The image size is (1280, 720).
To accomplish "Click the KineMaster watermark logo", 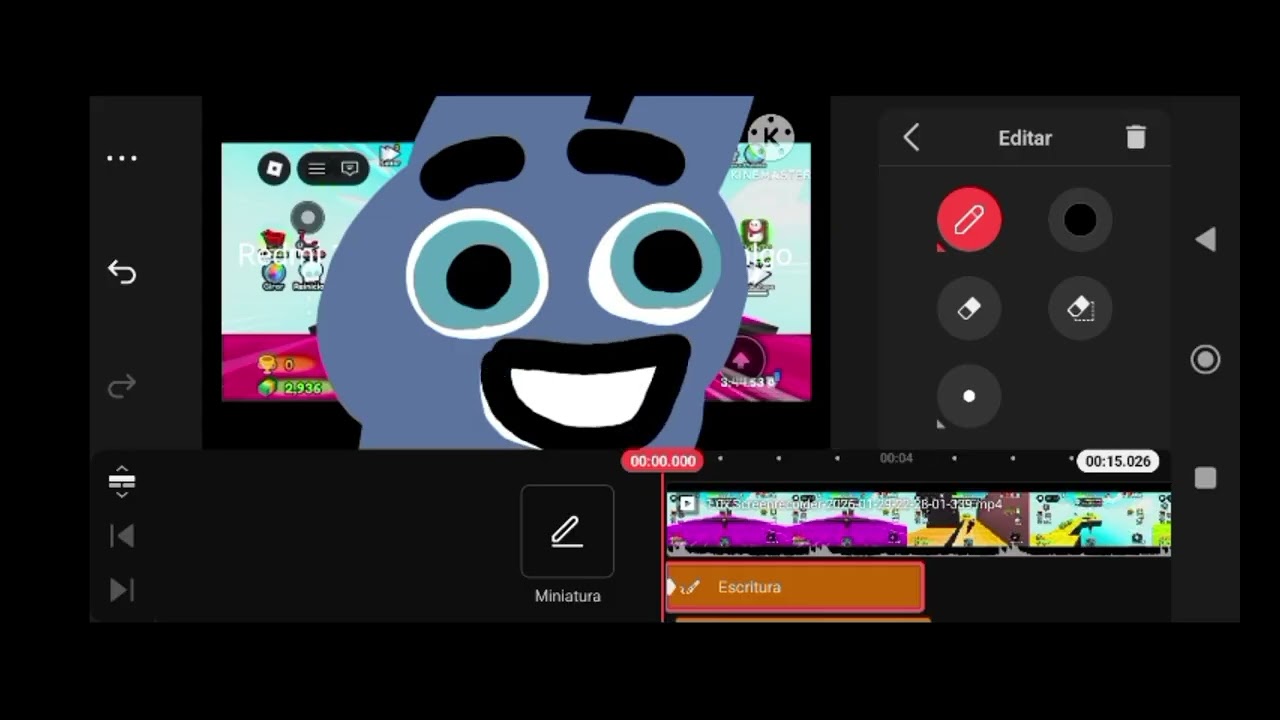I will coord(770,137).
